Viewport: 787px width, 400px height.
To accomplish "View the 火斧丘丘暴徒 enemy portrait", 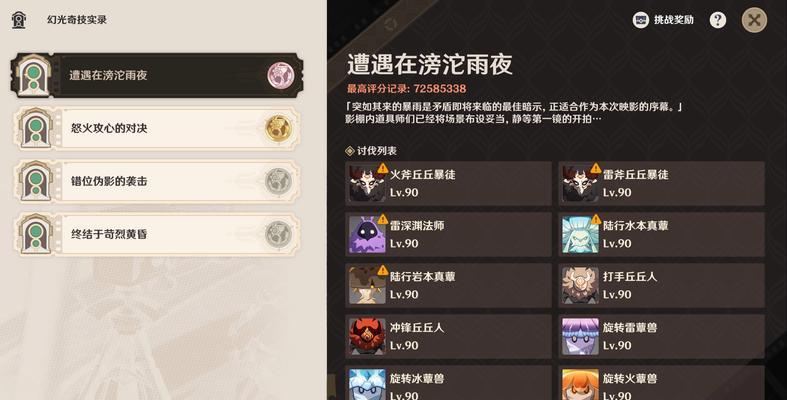I will coord(367,183).
